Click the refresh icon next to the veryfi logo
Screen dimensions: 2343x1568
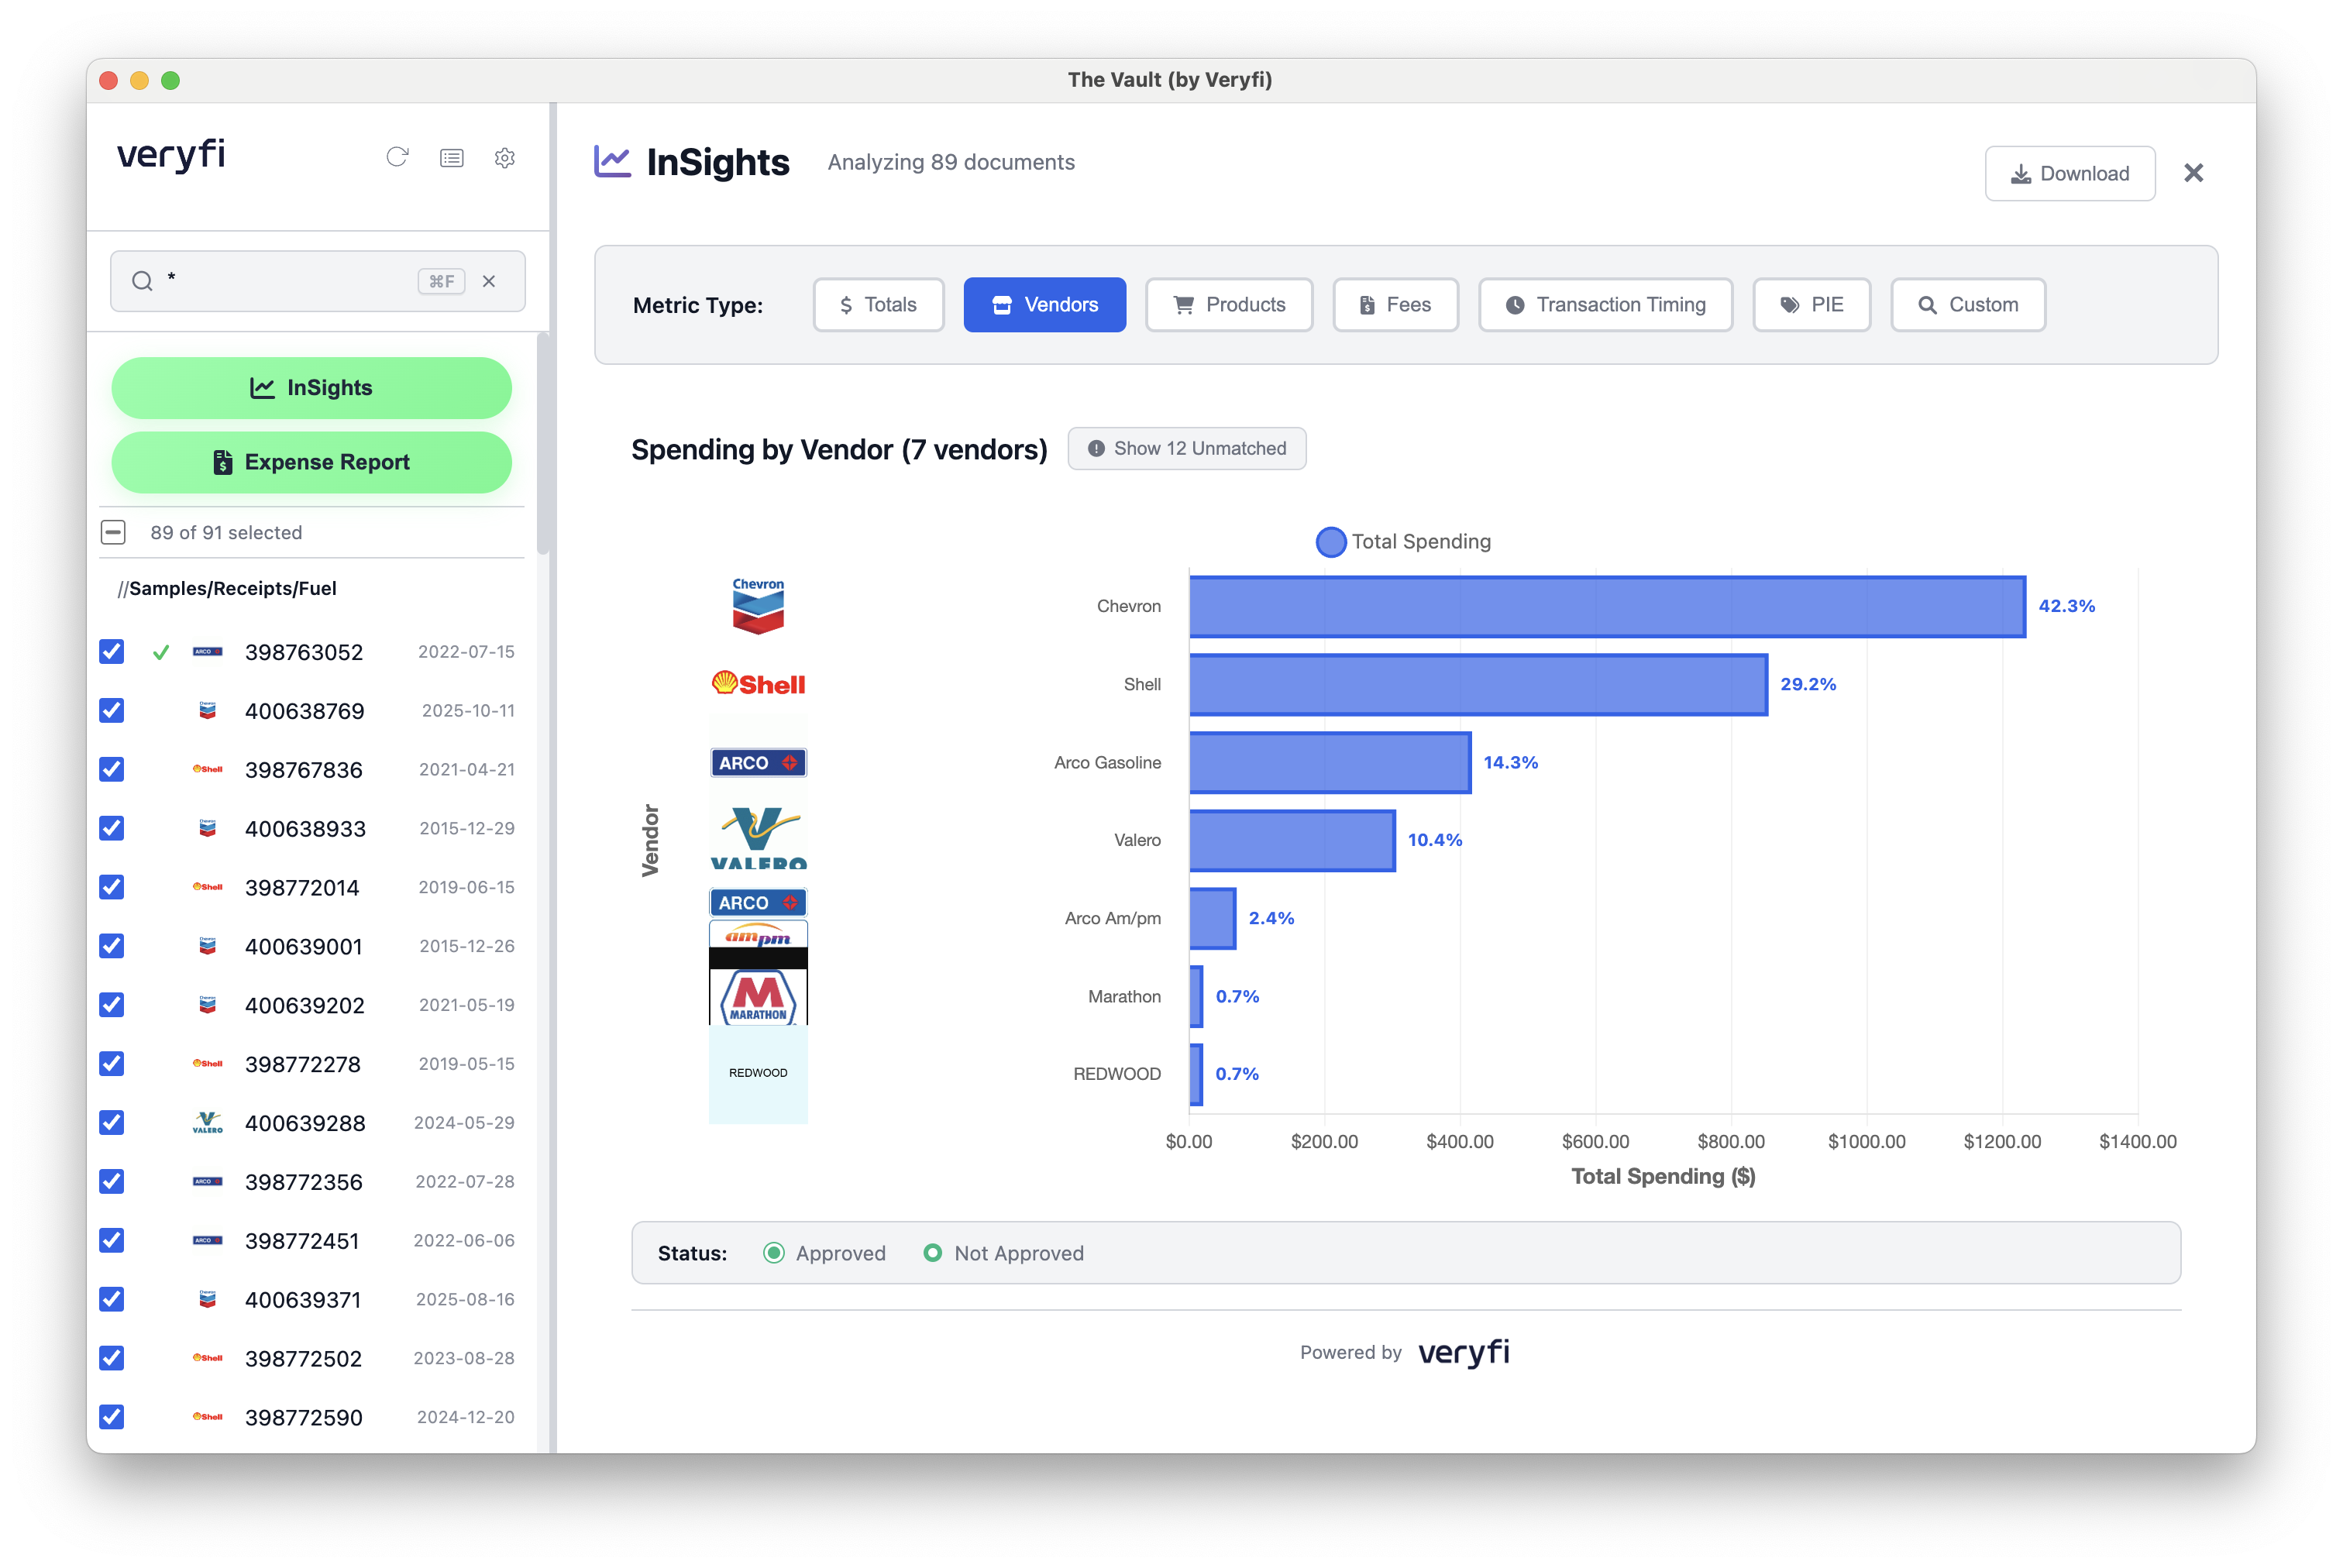pos(397,157)
